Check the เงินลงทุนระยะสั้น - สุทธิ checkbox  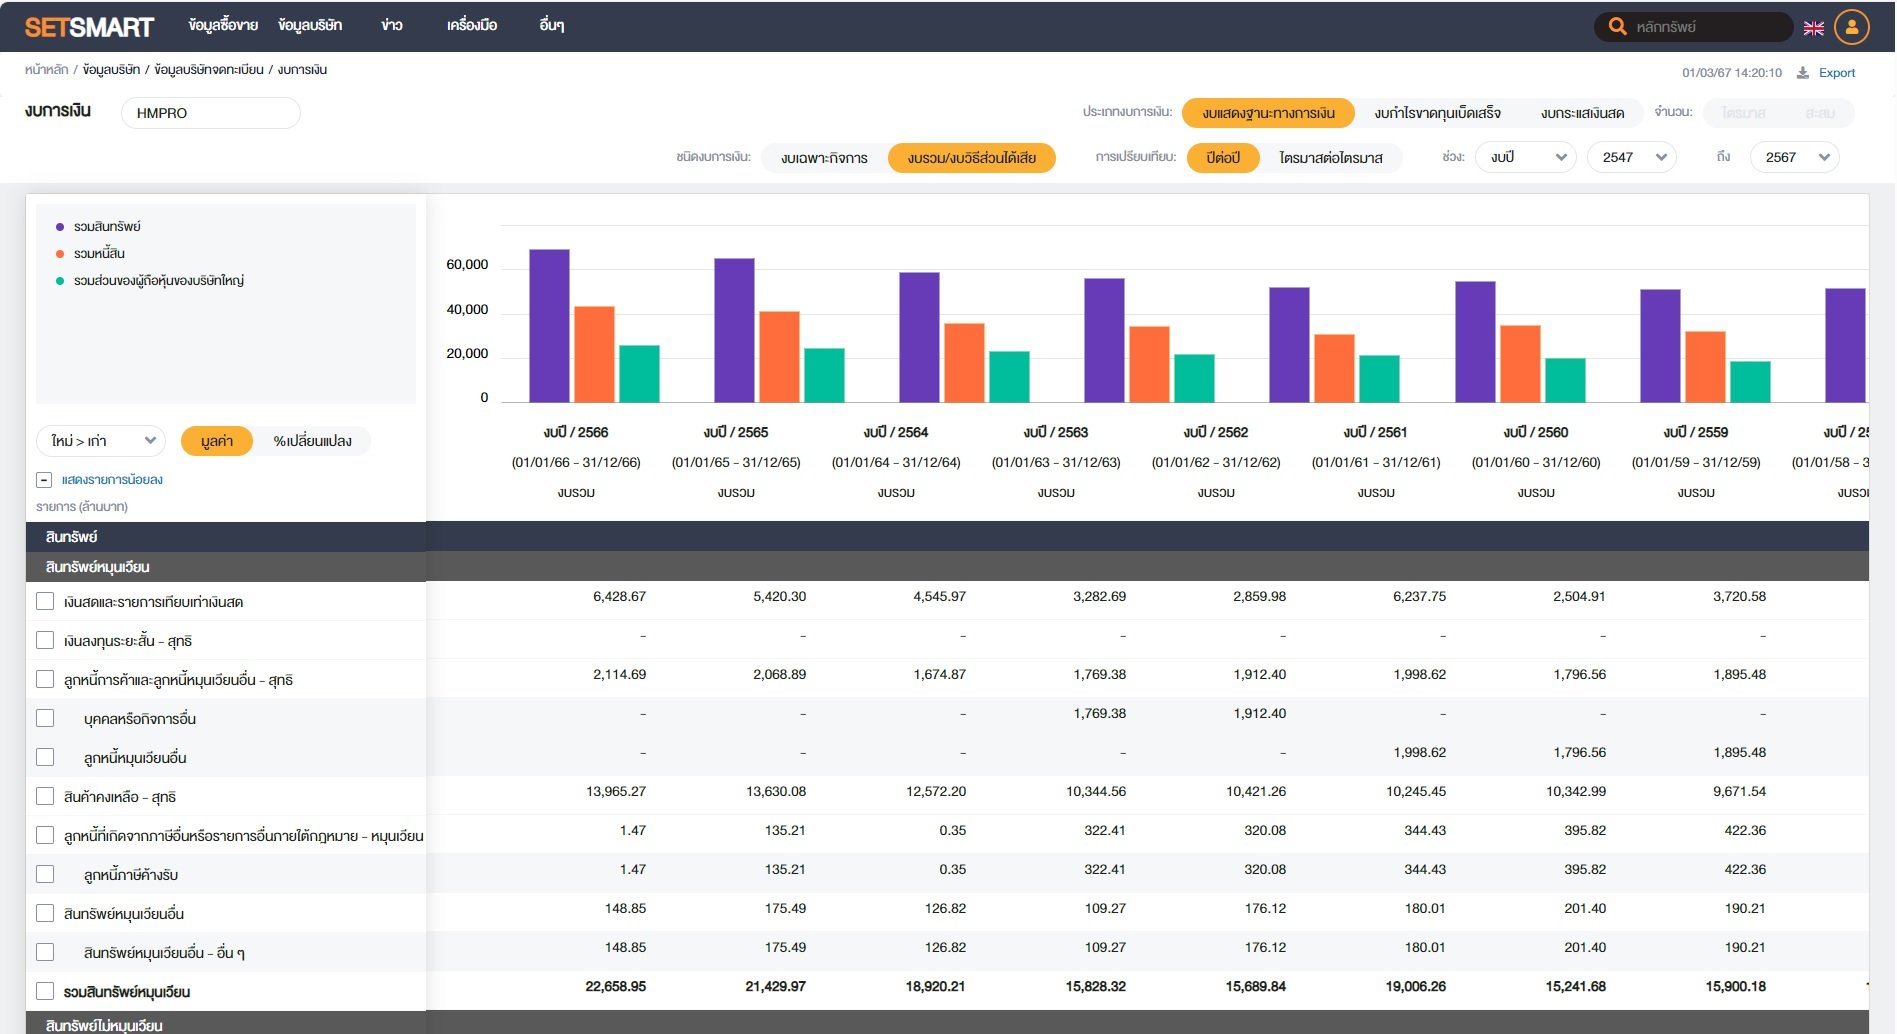(45, 640)
